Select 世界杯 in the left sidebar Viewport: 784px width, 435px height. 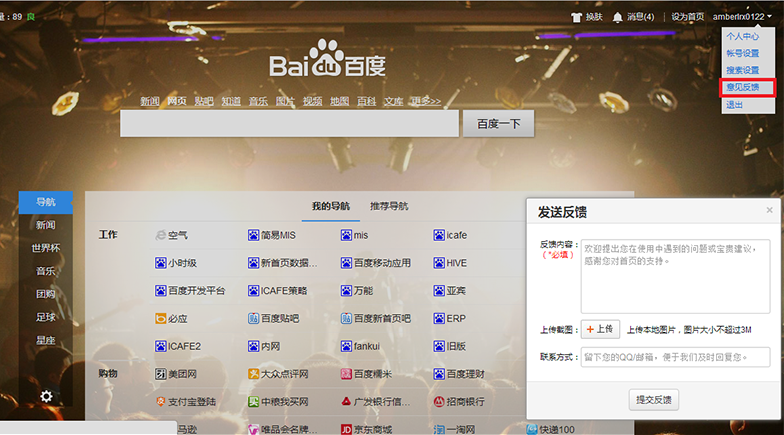pyautogui.click(x=46, y=248)
